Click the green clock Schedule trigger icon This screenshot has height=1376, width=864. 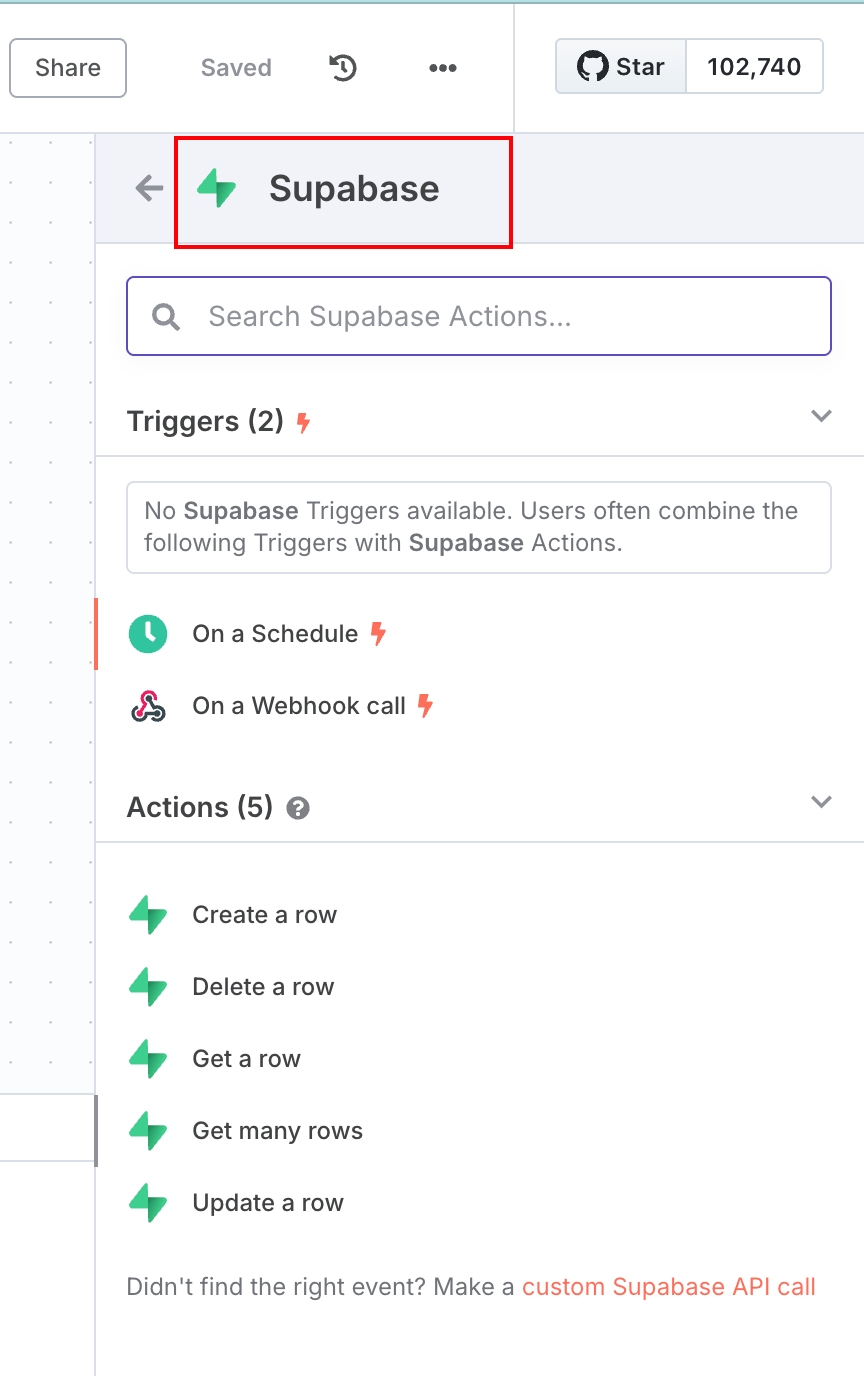click(x=148, y=634)
